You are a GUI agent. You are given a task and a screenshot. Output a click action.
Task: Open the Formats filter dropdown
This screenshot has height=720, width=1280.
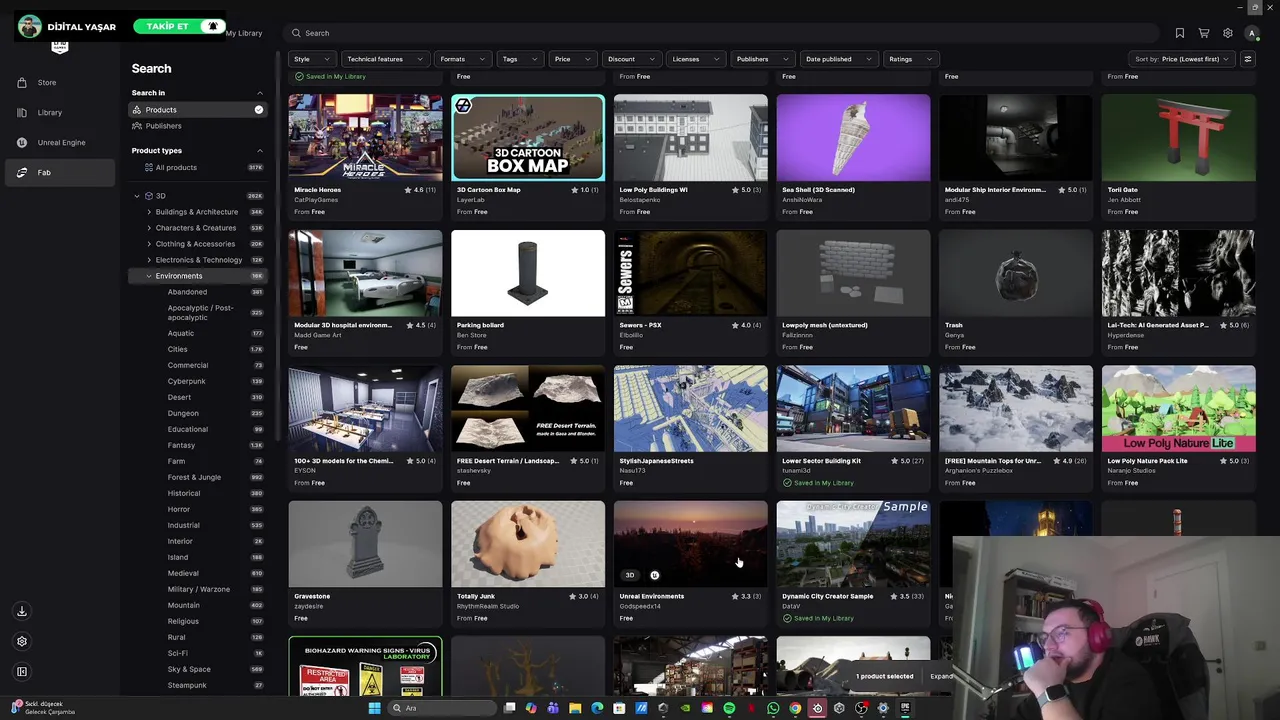point(463,59)
